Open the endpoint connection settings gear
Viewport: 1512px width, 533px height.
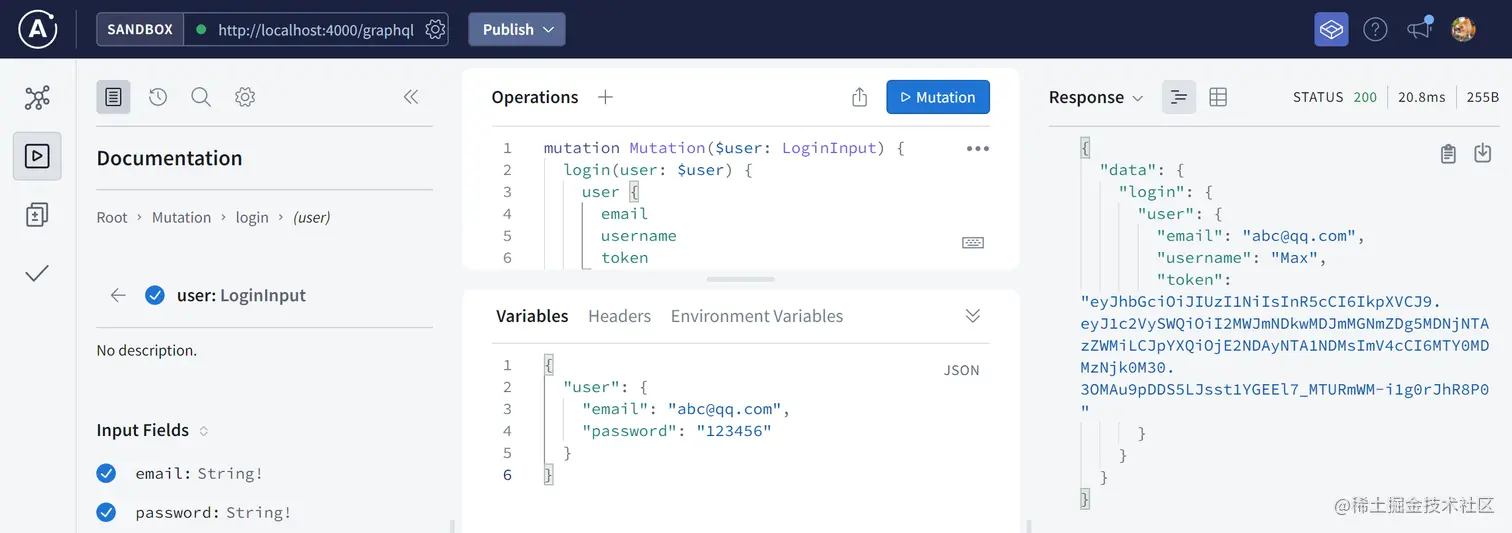click(435, 29)
